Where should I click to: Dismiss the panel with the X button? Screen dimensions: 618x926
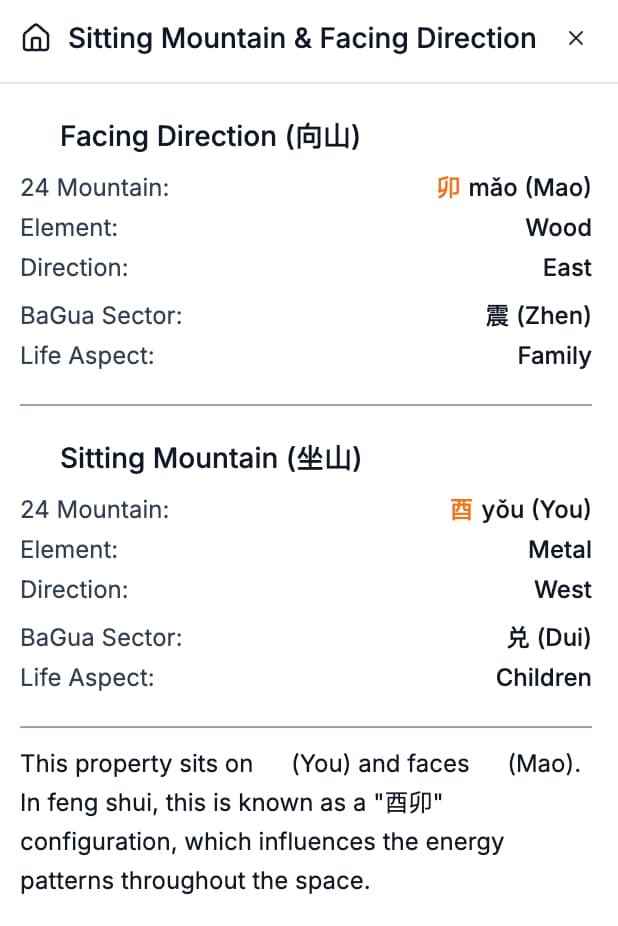point(576,38)
